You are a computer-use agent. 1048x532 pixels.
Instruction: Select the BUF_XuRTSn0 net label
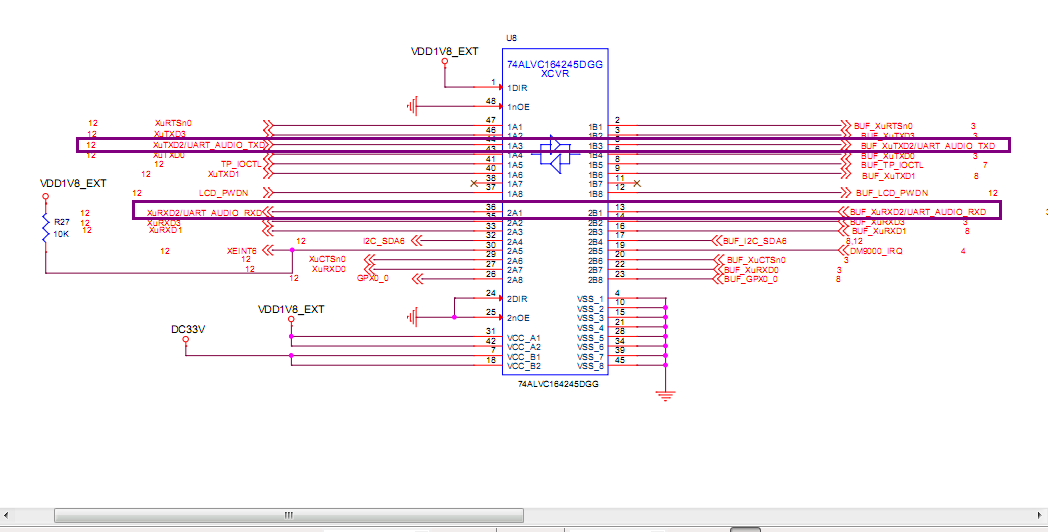point(883,126)
